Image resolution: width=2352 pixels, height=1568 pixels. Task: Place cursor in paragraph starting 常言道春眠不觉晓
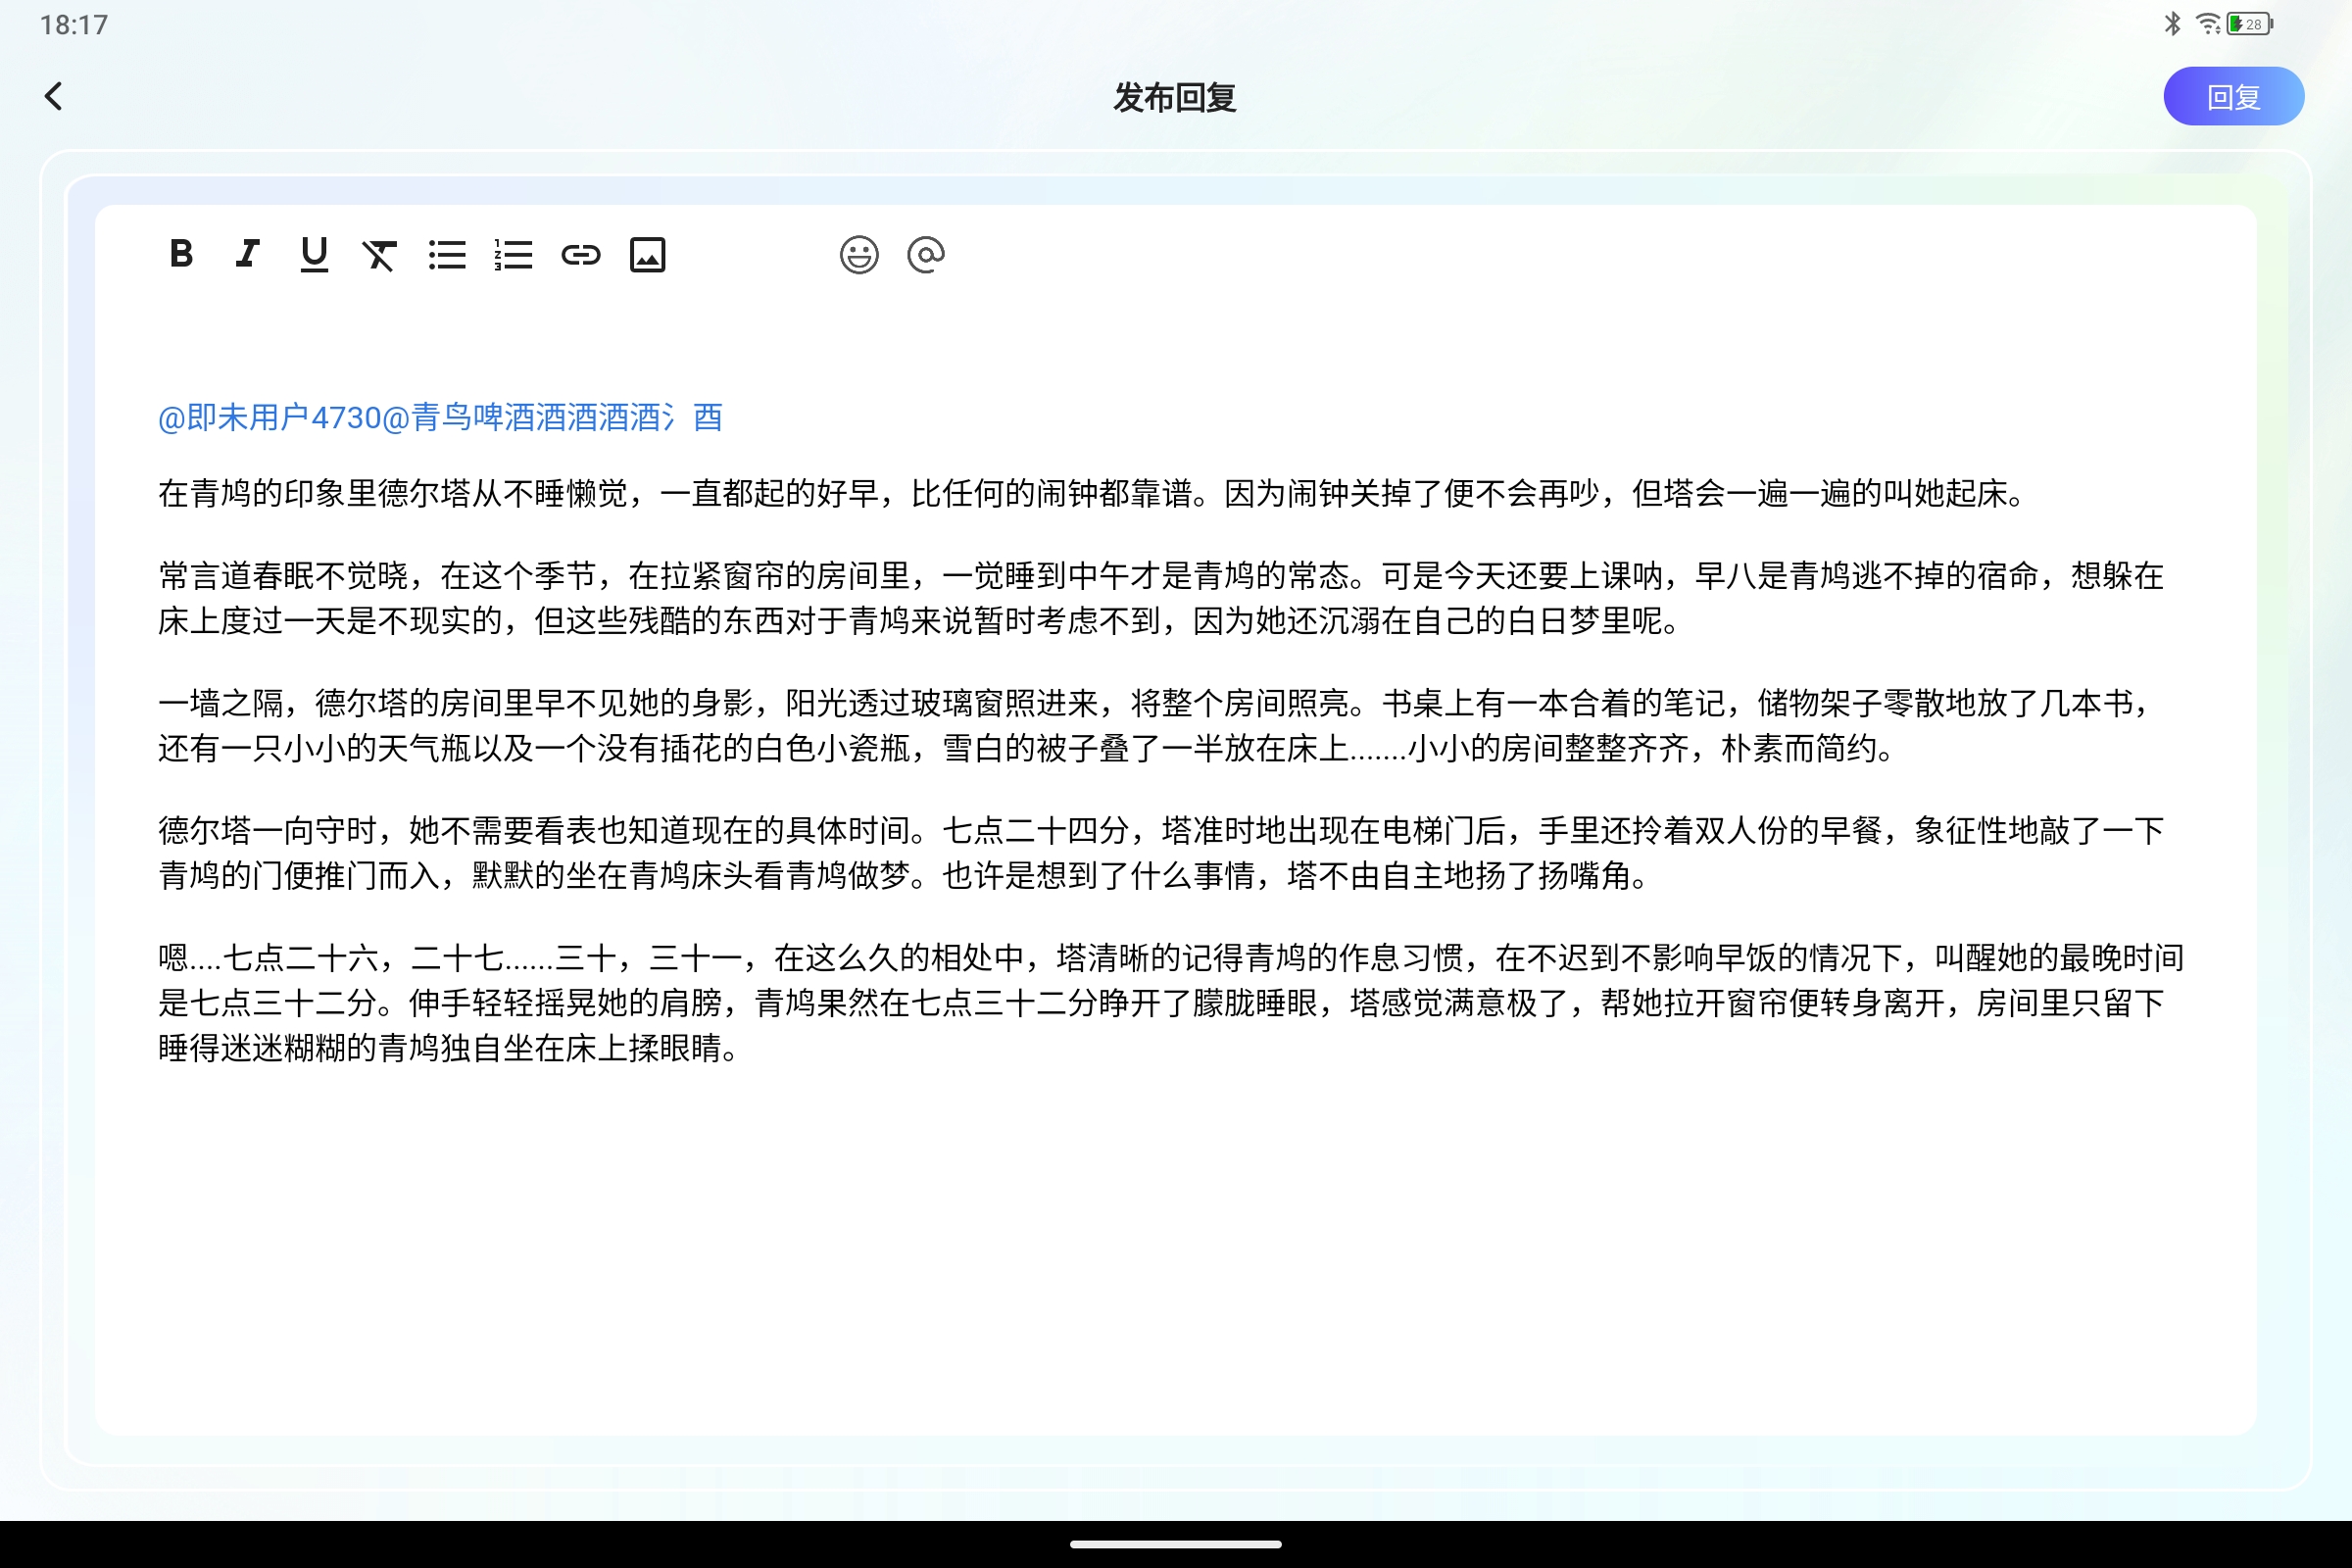point(1161,599)
